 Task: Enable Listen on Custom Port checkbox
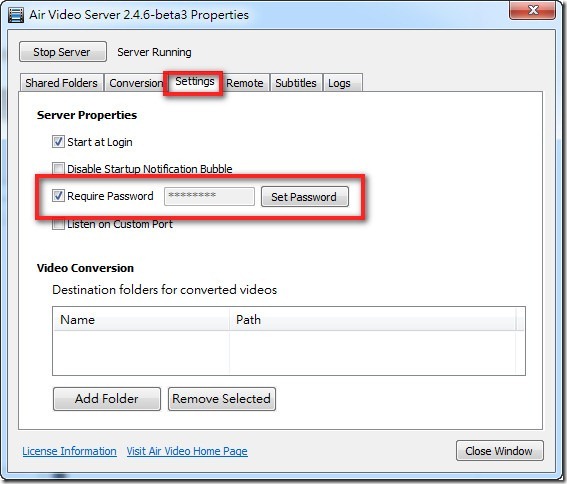[58, 224]
